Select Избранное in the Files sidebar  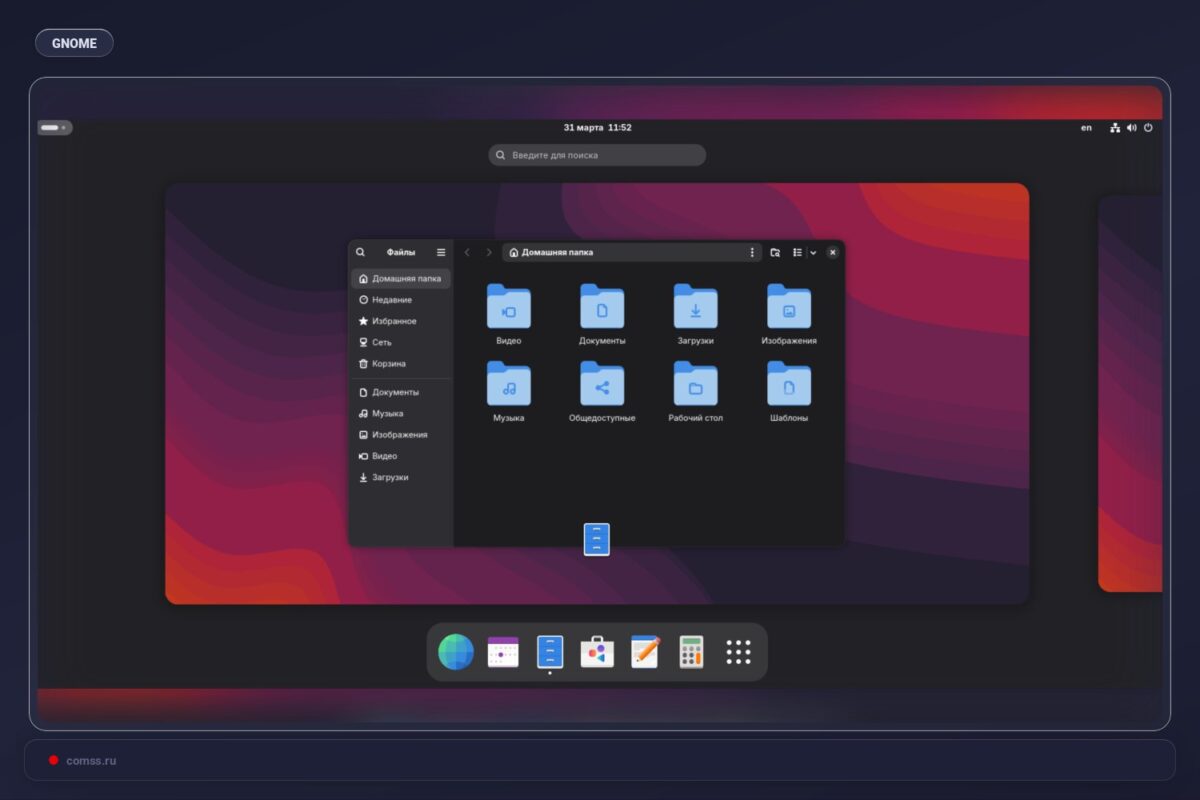point(392,320)
